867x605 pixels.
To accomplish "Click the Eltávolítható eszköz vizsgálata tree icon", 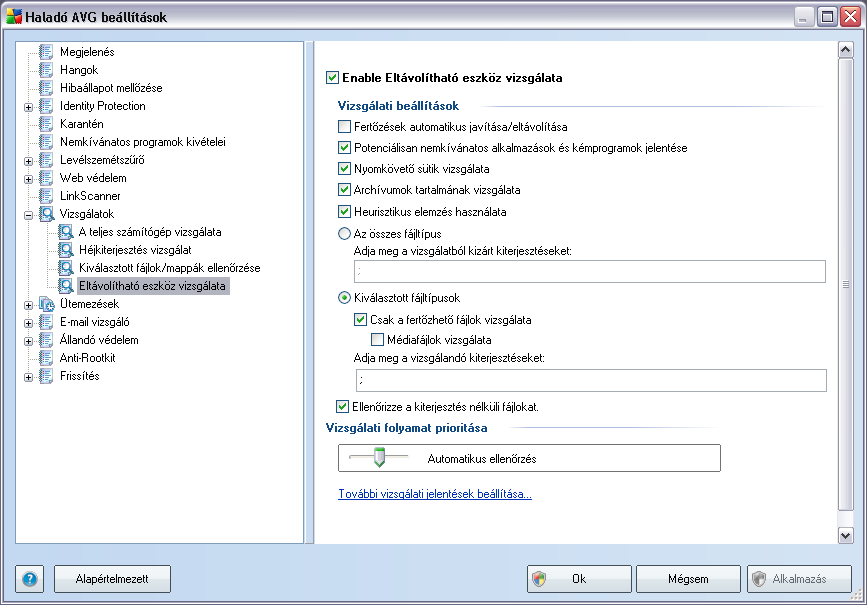I will 66,286.
